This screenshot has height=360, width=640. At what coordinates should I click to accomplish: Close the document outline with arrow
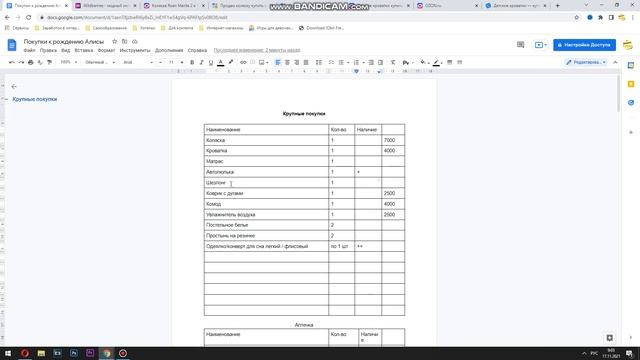point(14,87)
